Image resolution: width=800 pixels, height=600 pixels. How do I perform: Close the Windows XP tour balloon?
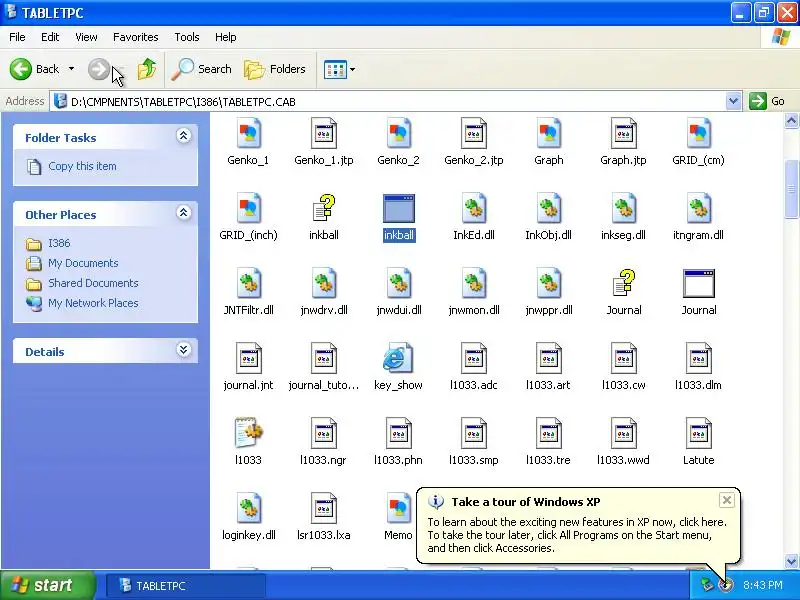[x=727, y=500]
